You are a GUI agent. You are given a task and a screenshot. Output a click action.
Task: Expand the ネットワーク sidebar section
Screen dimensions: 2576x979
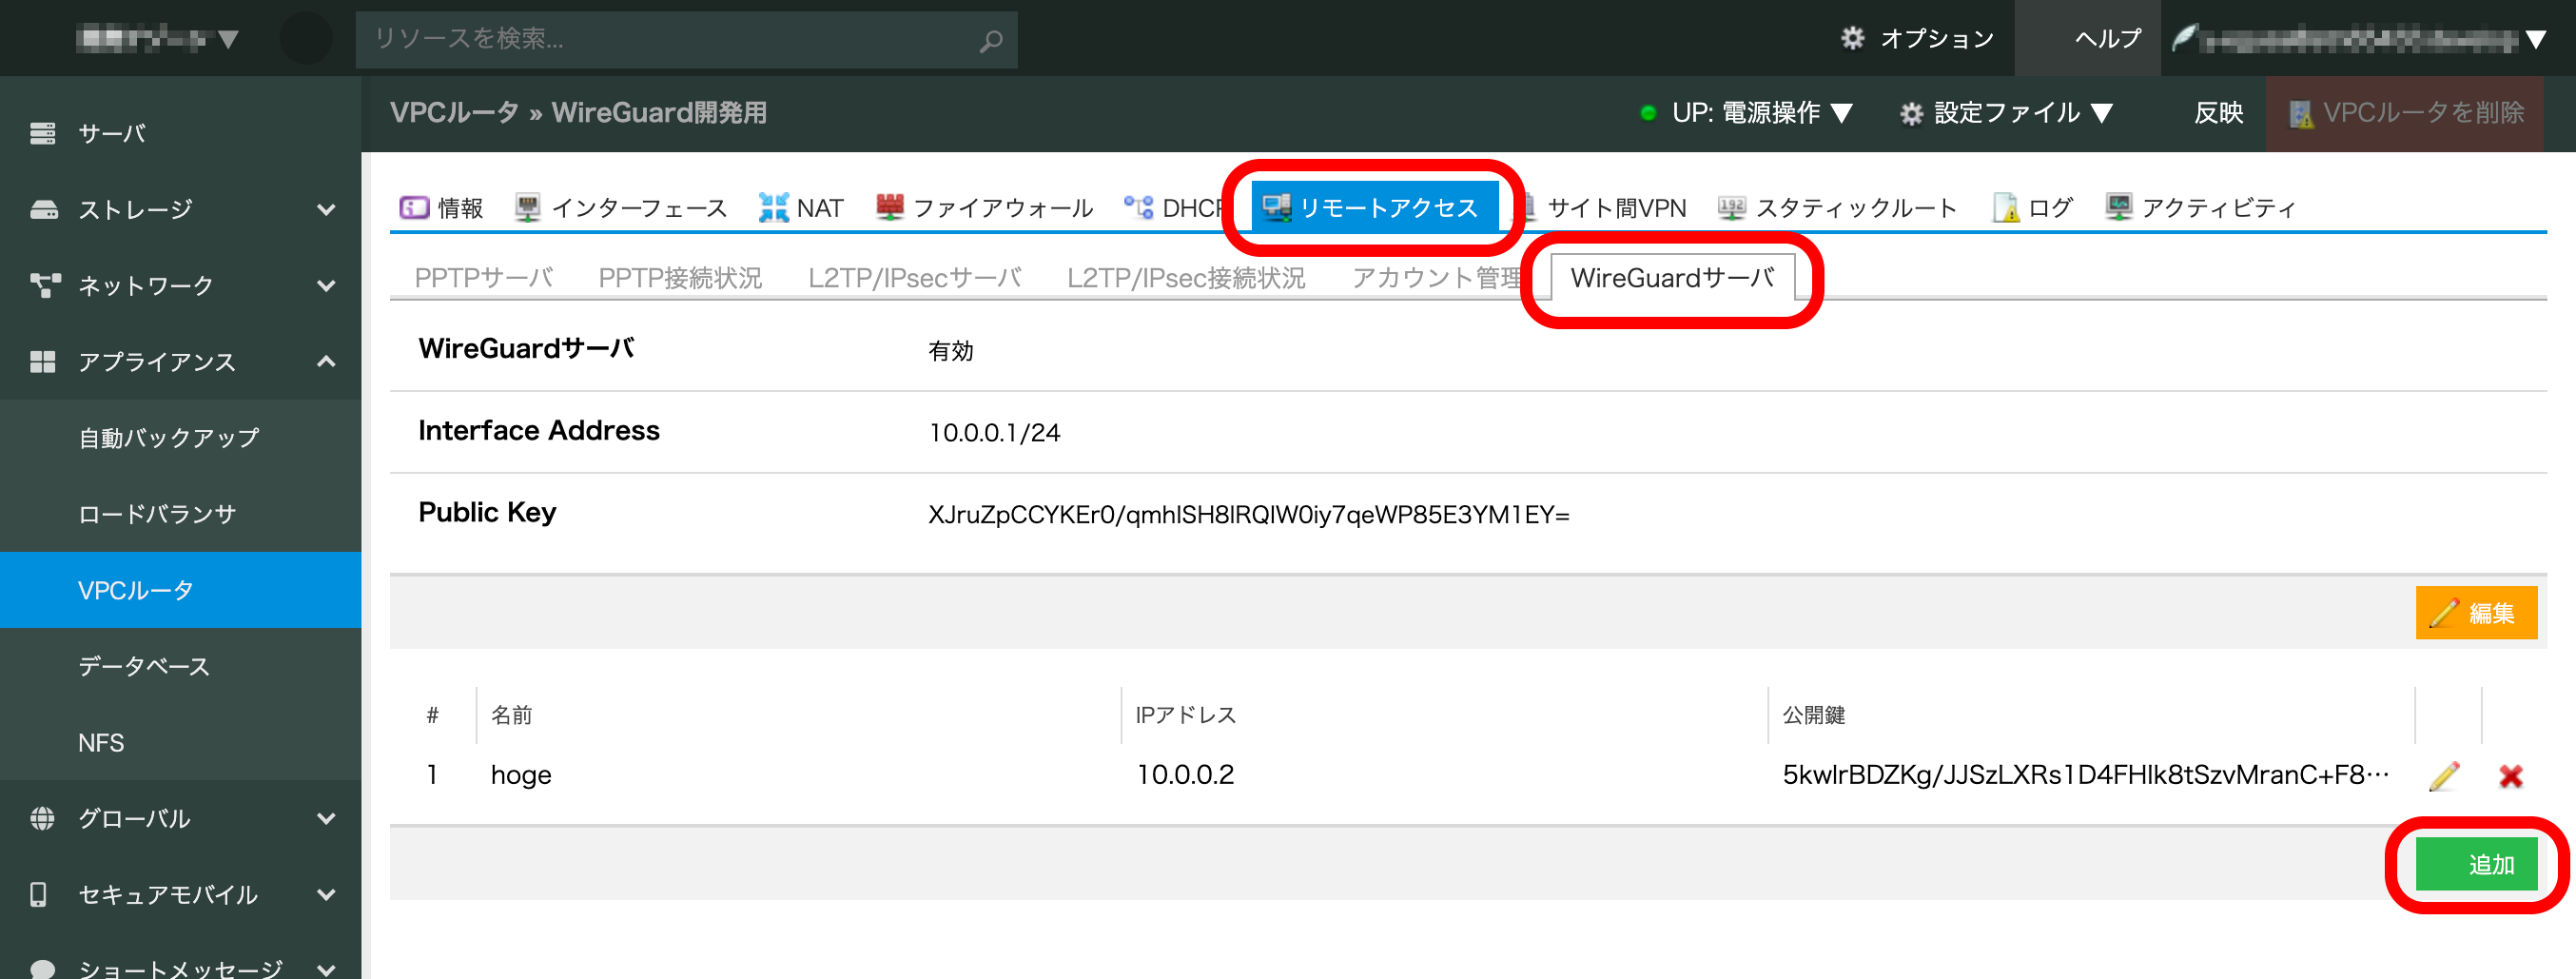click(x=326, y=285)
